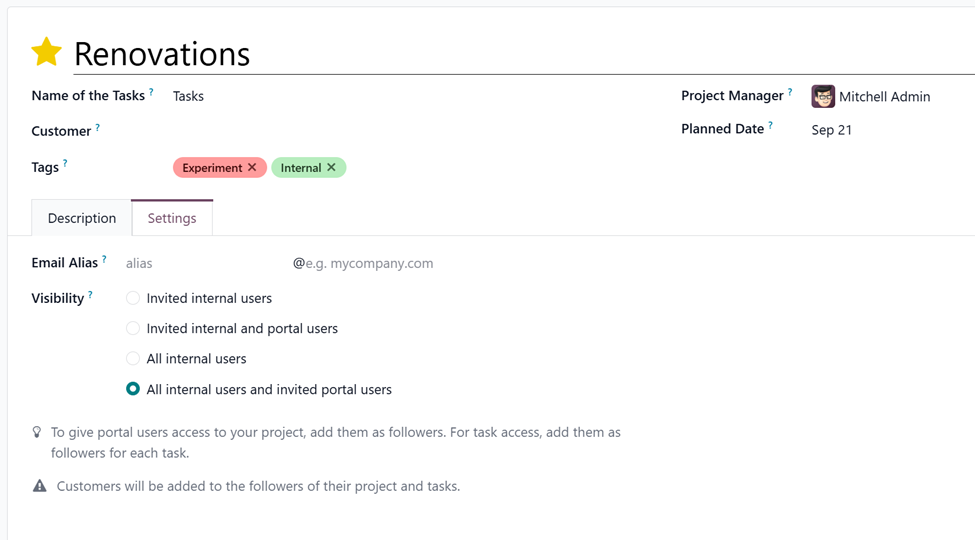Click help icon beside Name of the Tasks
The image size is (975, 540).
coord(152,92)
